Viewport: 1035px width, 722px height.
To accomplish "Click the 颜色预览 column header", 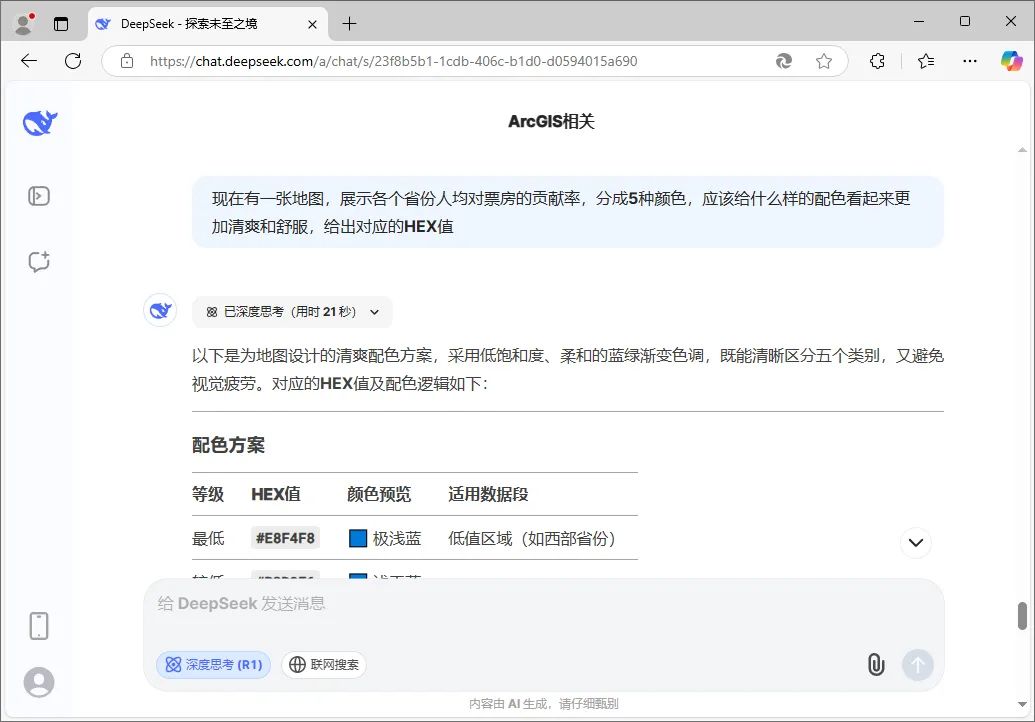I will click(379, 494).
